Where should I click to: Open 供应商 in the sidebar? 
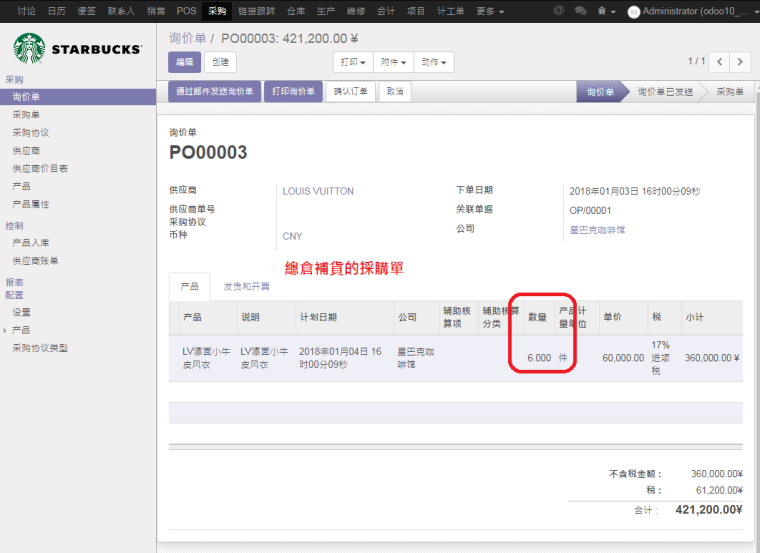click(26, 151)
